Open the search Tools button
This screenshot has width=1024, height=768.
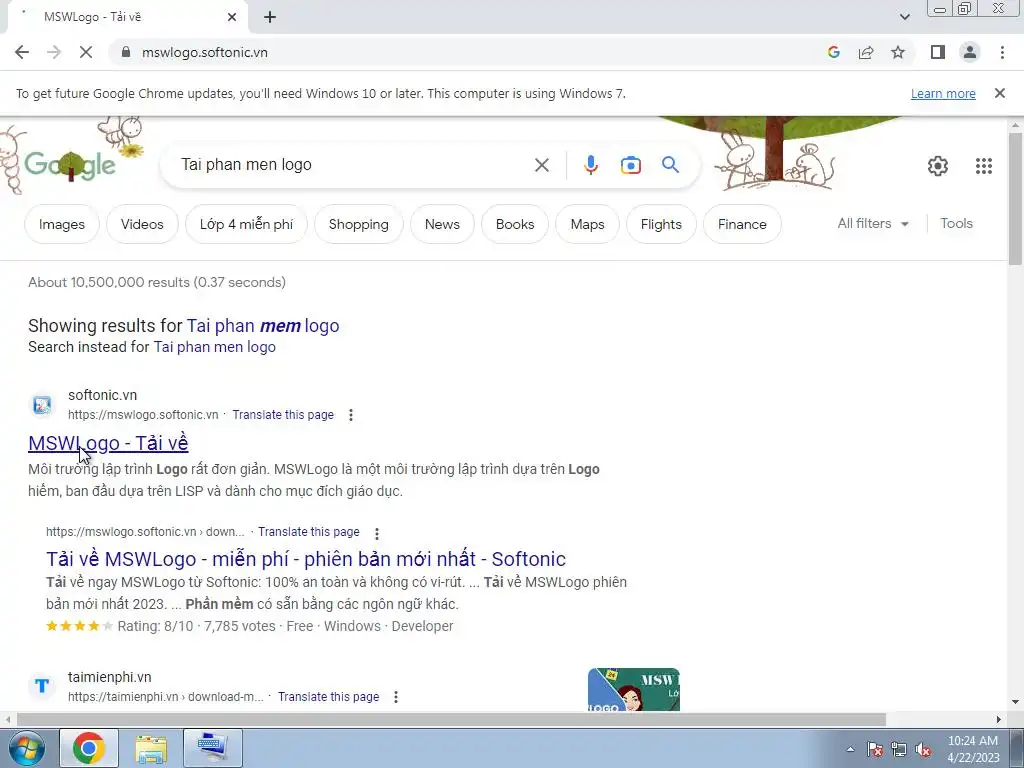956,223
